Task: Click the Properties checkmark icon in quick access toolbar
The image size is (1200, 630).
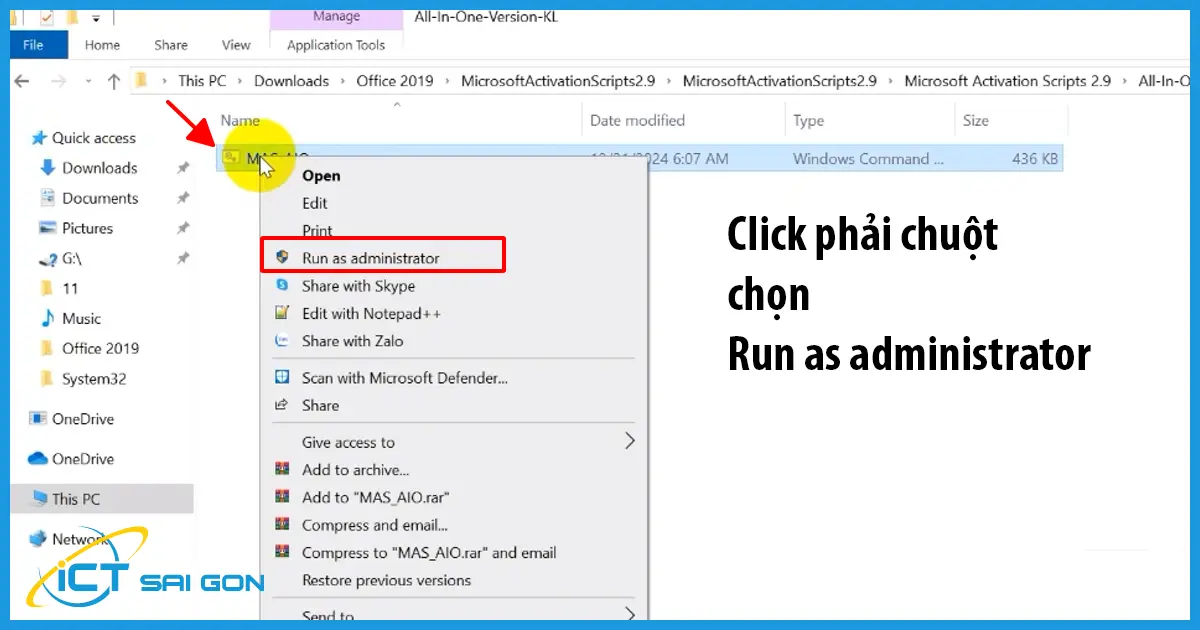Action: pos(46,17)
